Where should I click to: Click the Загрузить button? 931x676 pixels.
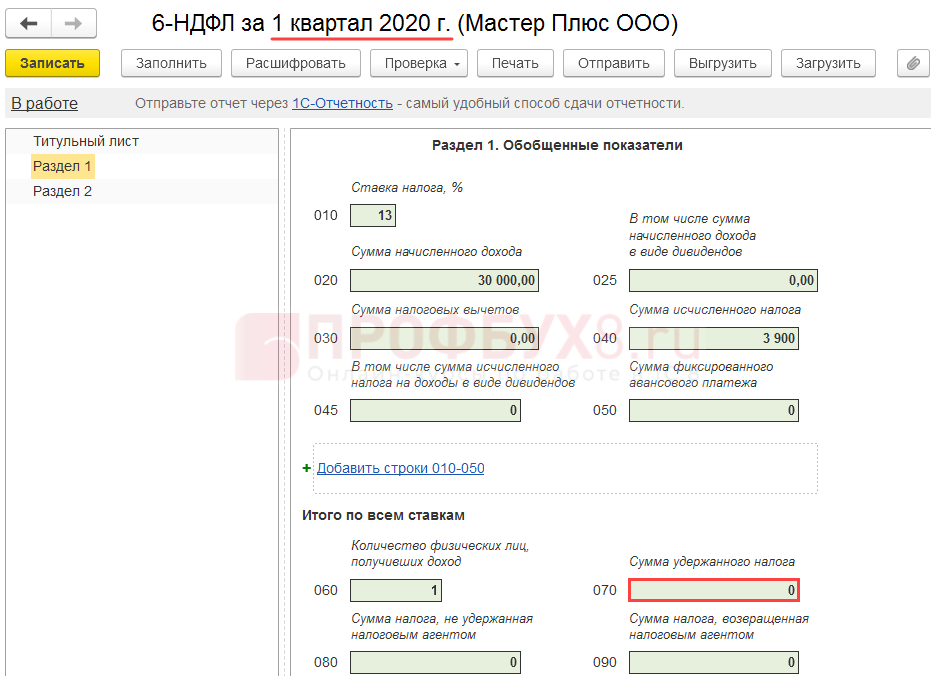pyautogui.click(x=828, y=63)
